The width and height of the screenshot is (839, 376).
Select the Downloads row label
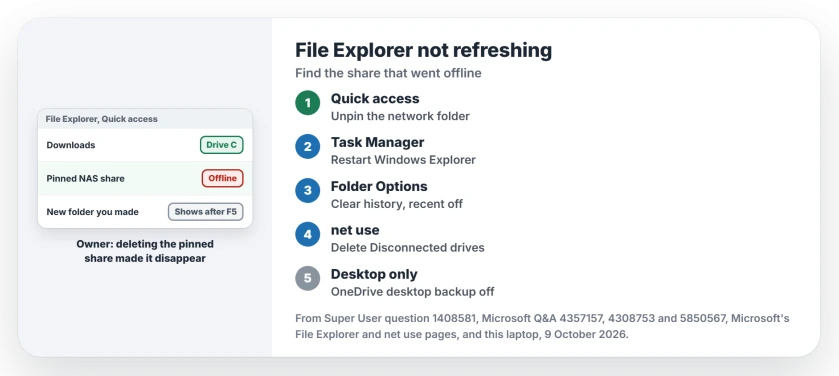coord(71,145)
